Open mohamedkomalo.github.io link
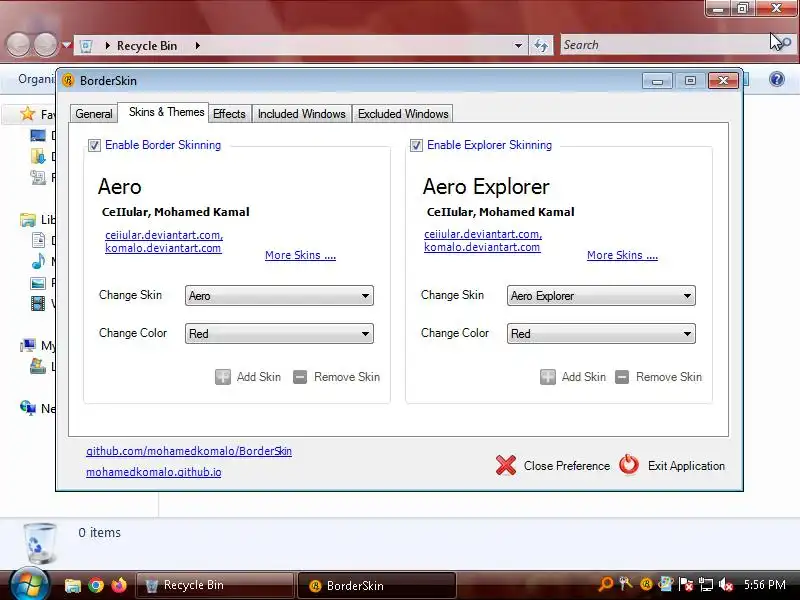This screenshot has width=800, height=600. pos(154,472)
